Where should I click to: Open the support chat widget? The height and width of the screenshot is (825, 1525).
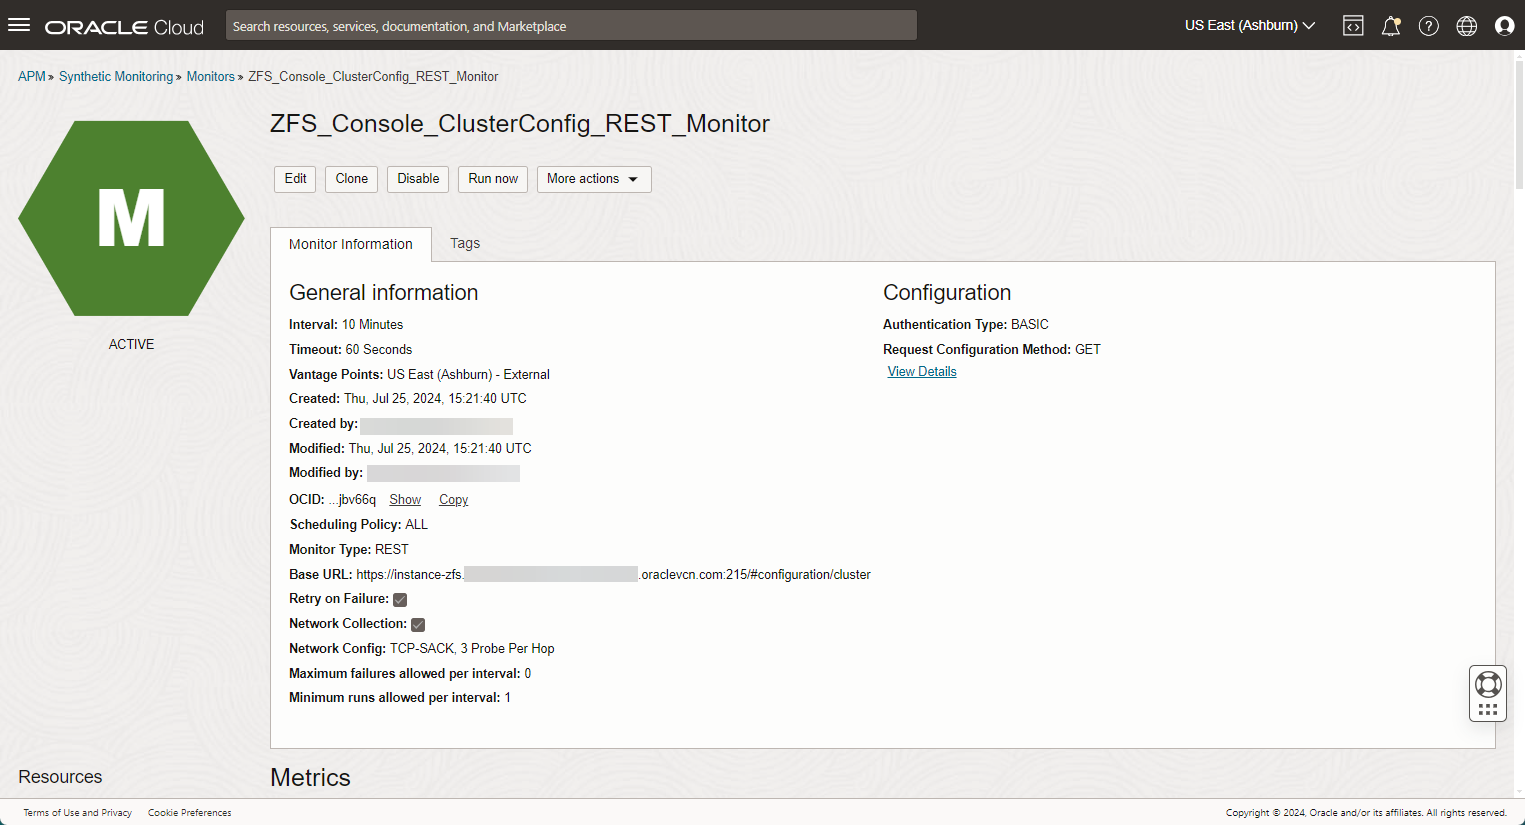(1487, 691)
